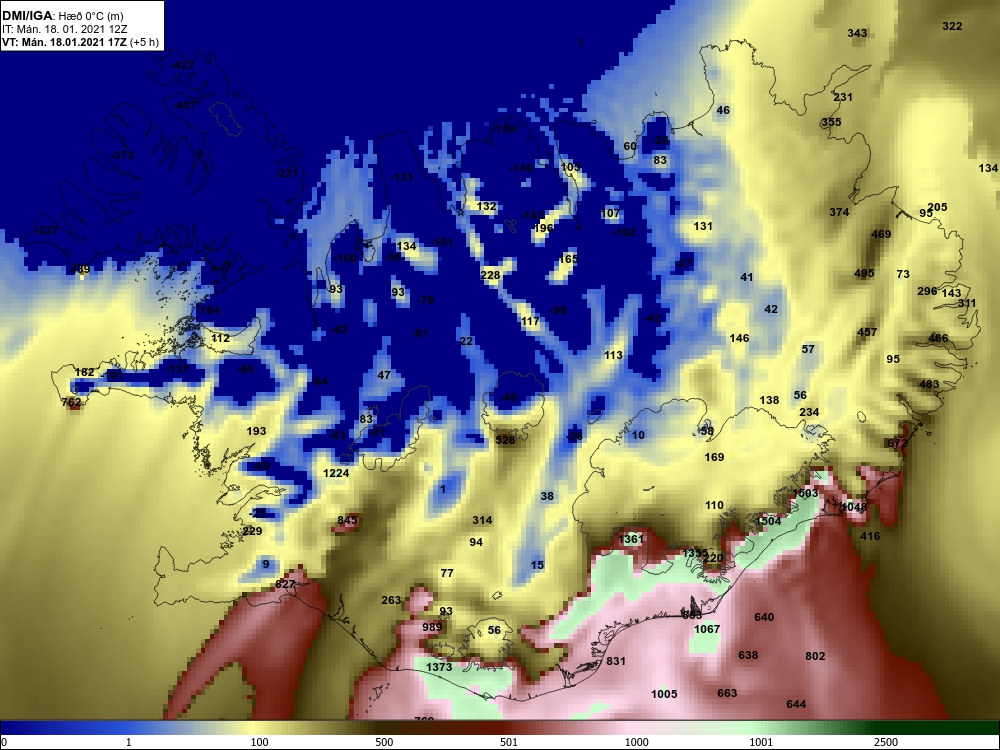Select the map value '1005'

click(x=664, y=695)
